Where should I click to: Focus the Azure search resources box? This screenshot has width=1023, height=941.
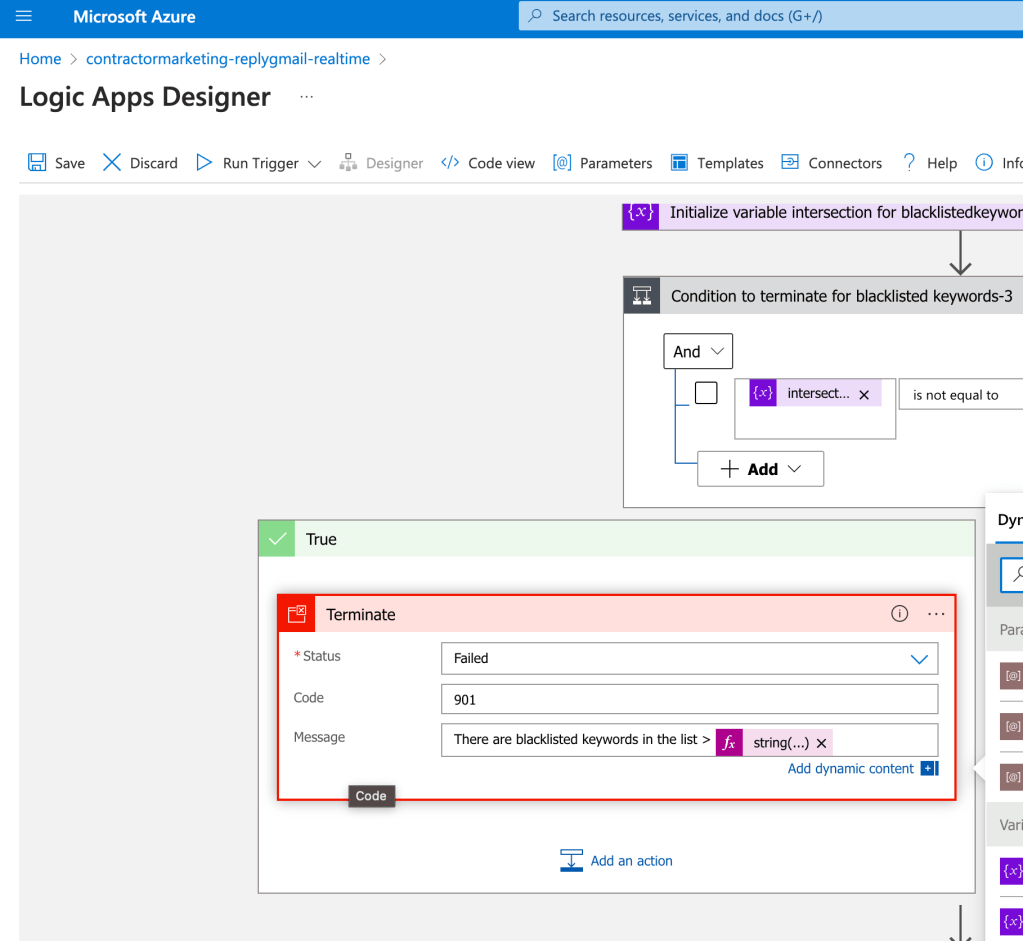[771, 16]
